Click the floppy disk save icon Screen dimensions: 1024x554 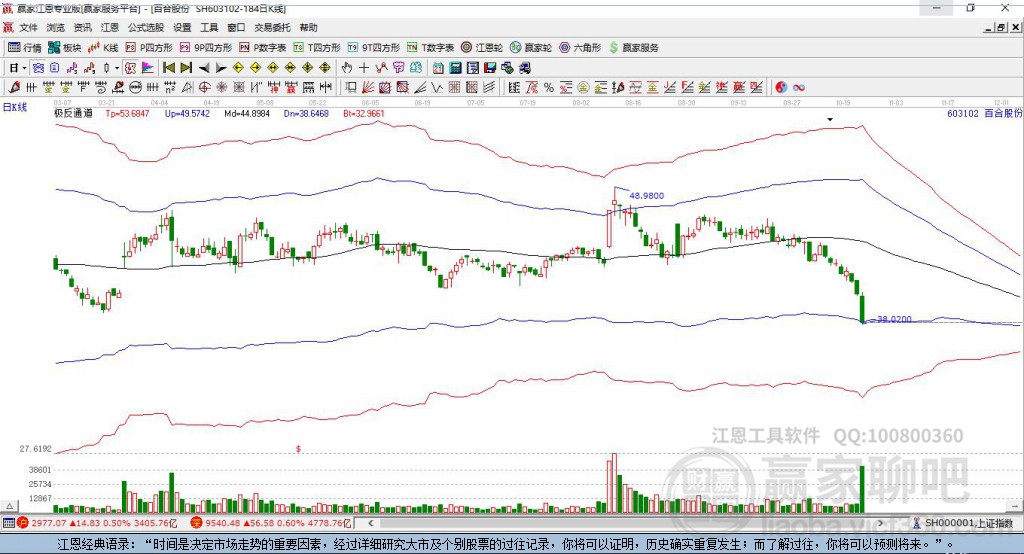point(490,68)
